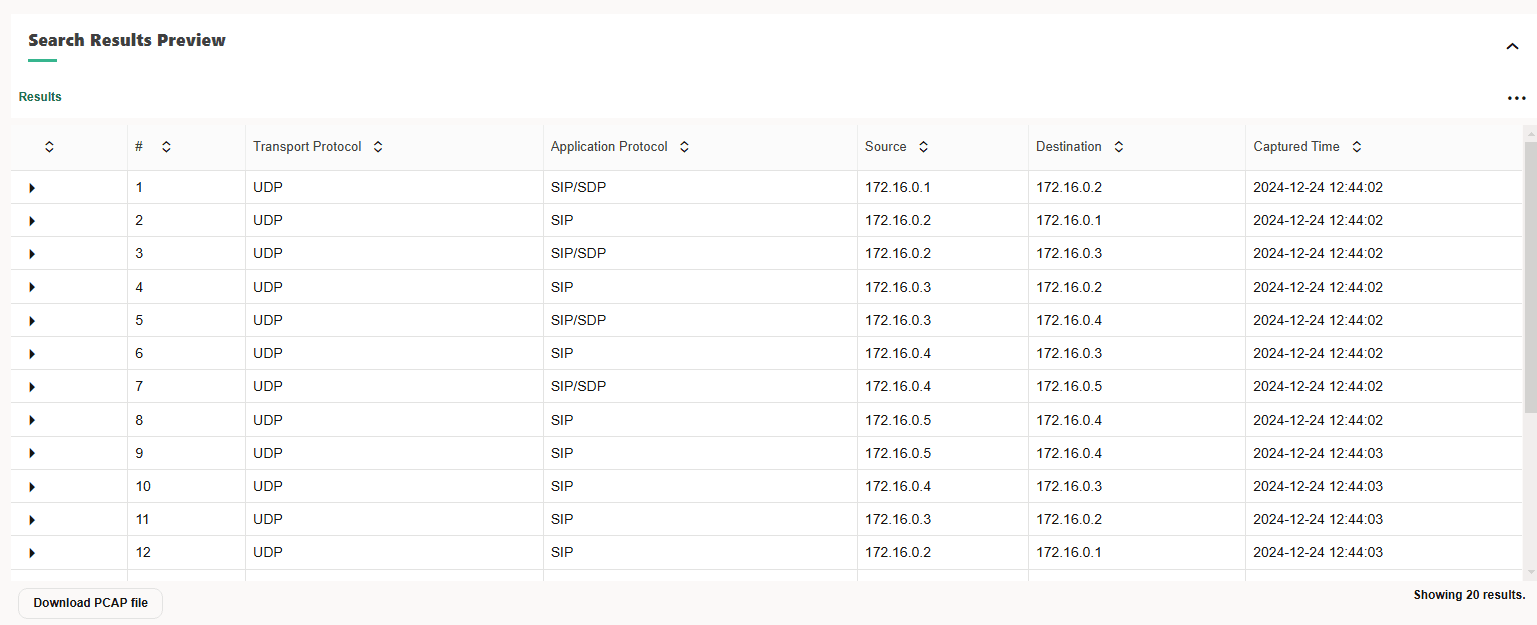This screenshot has height=625, width=1537.
Task: Sort the first unlabeled expander column
Action: pos(50,146)
